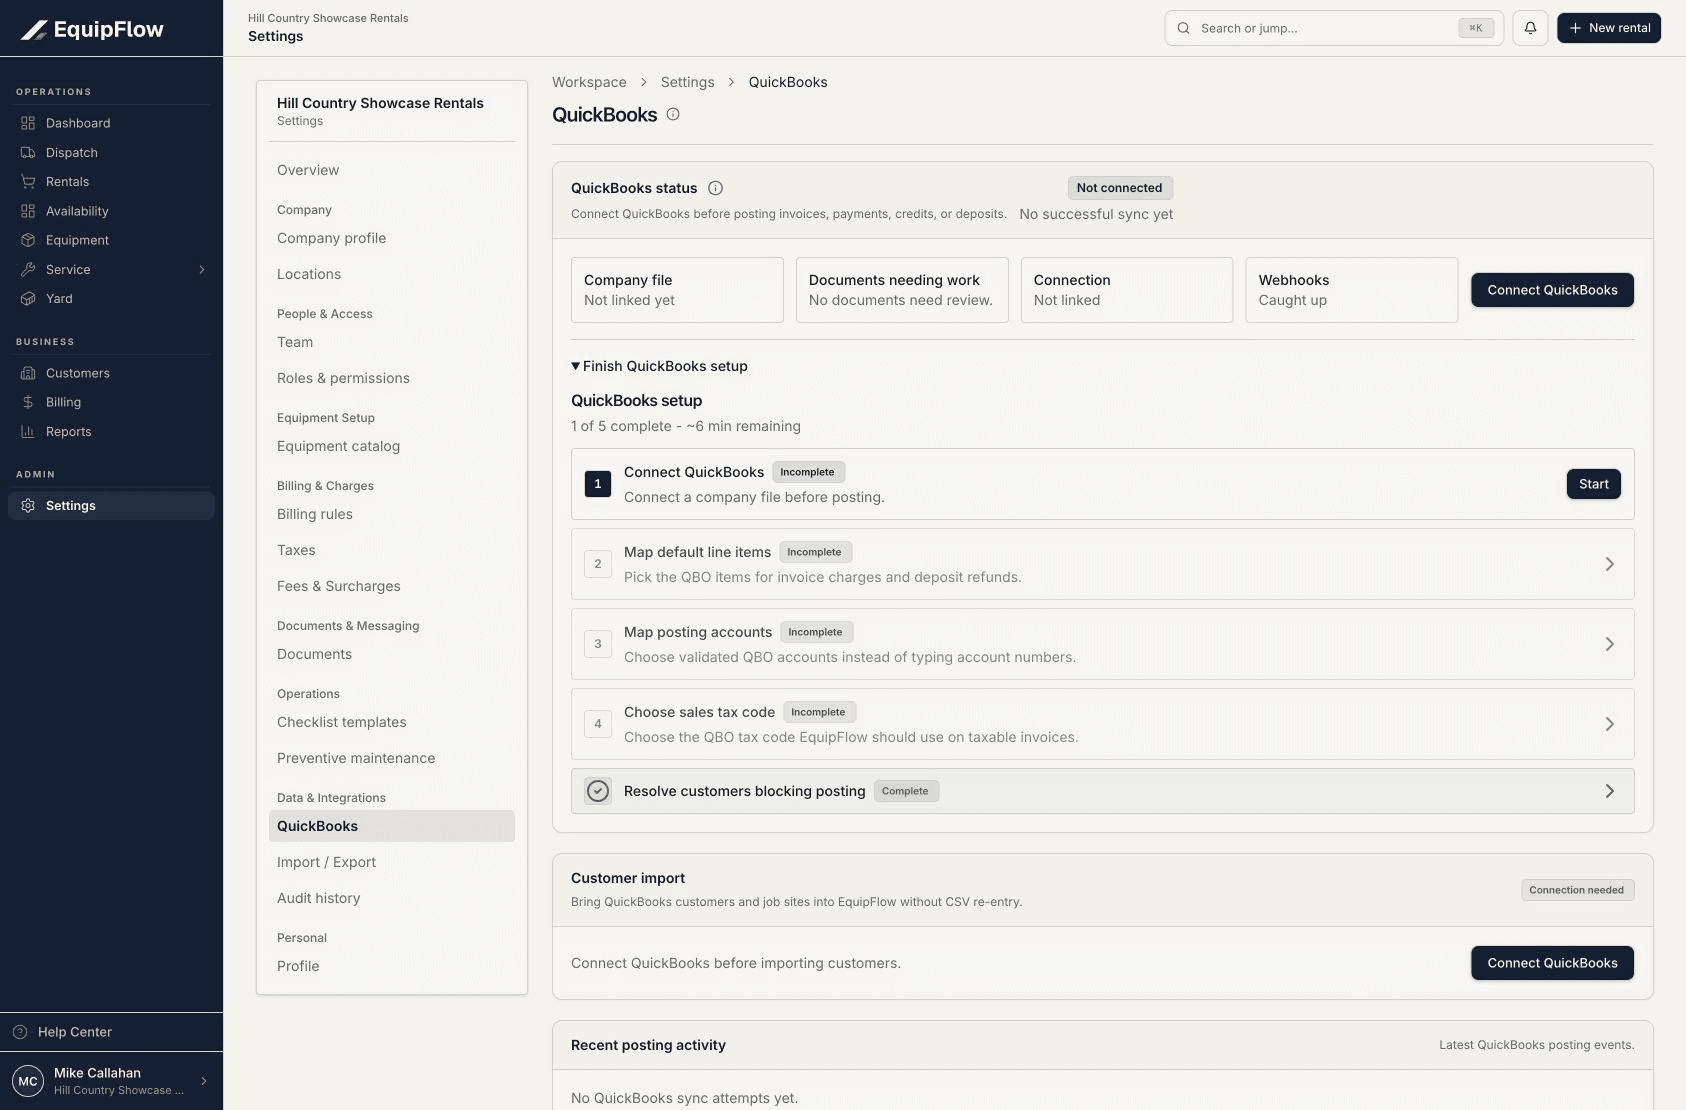This screenshot has width=1686, height=1110.
Task: Open Rentals from the sidebar
Action: [x=111, y=181]
